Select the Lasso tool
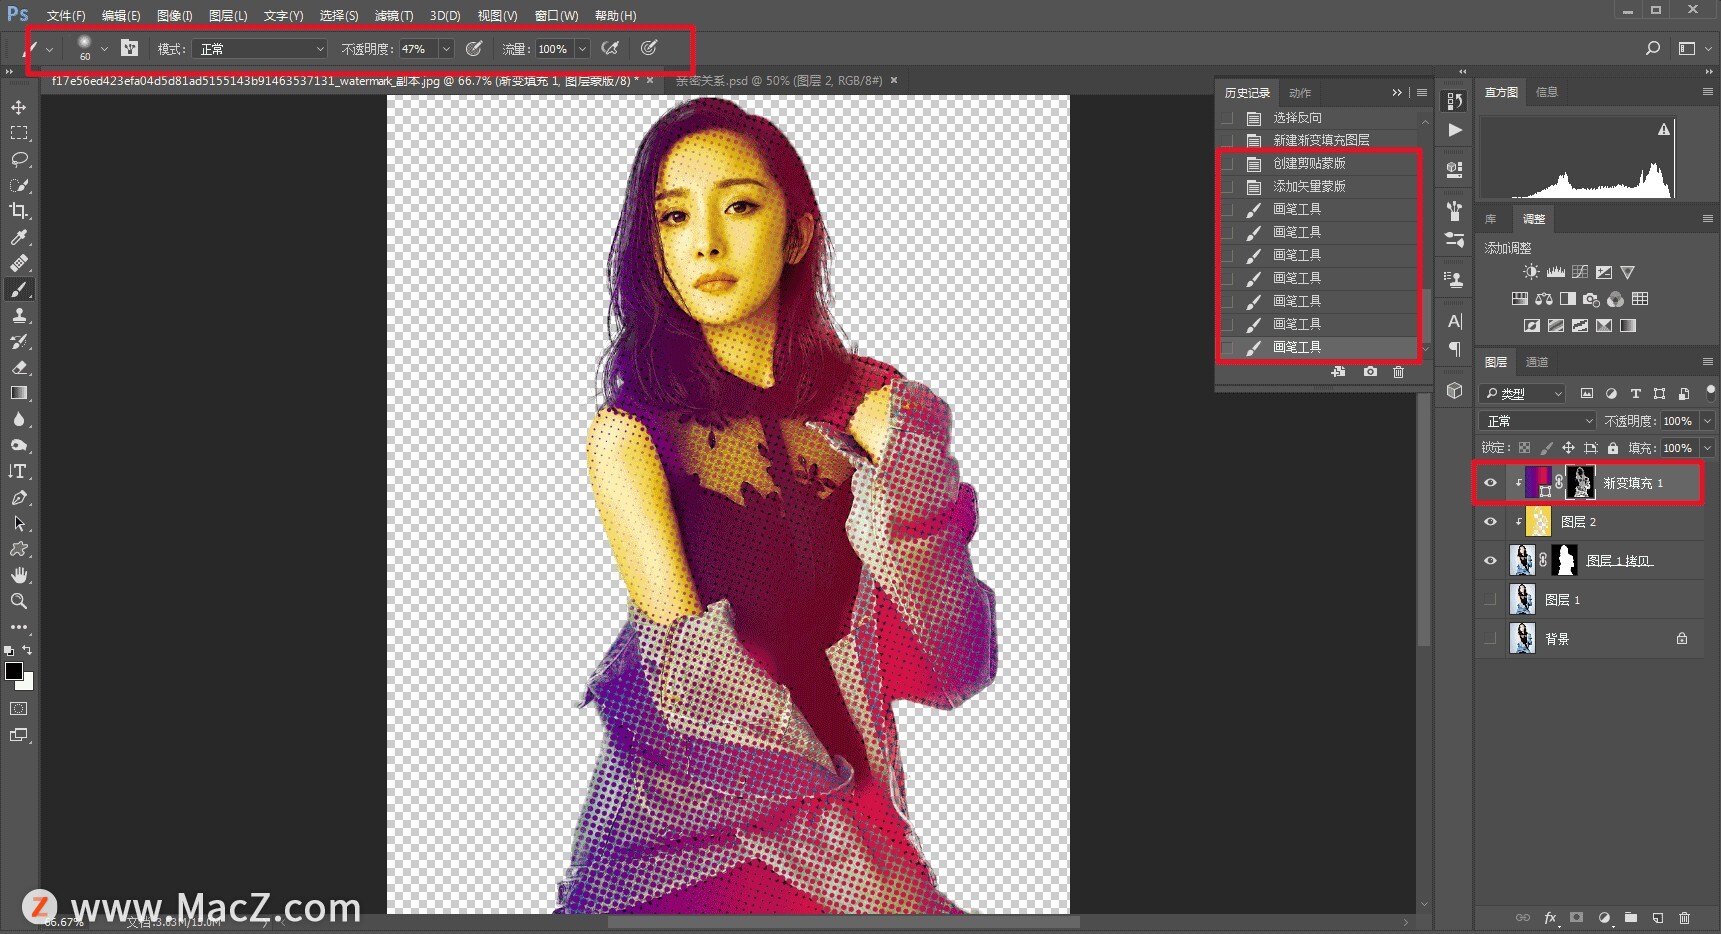The width and height of the screenshot is (1721, 934). 19,159
